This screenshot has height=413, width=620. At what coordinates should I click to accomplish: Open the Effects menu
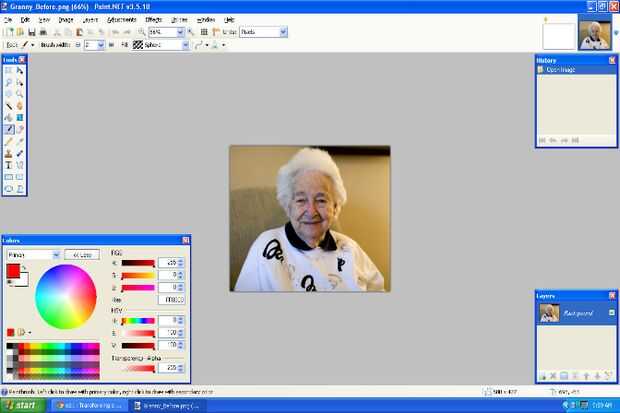point(153,19)
